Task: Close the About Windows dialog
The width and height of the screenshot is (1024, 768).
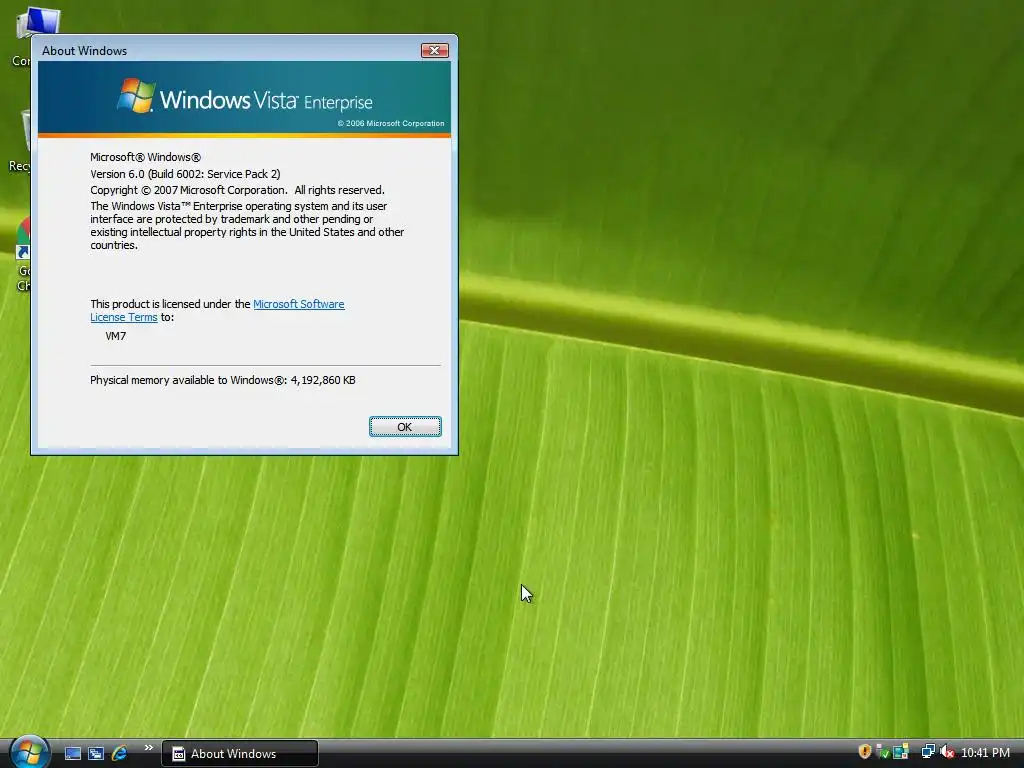Action: click(434, 50)
